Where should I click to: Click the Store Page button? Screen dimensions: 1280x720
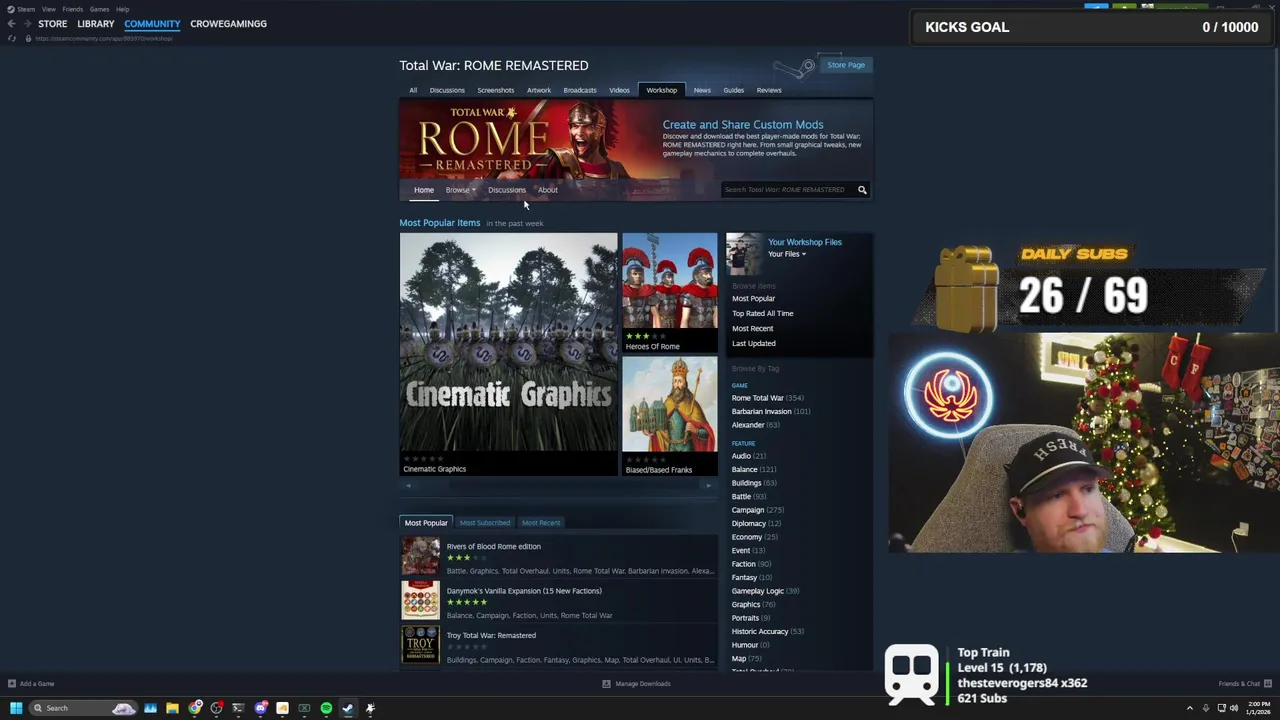[x=846, y=65]
